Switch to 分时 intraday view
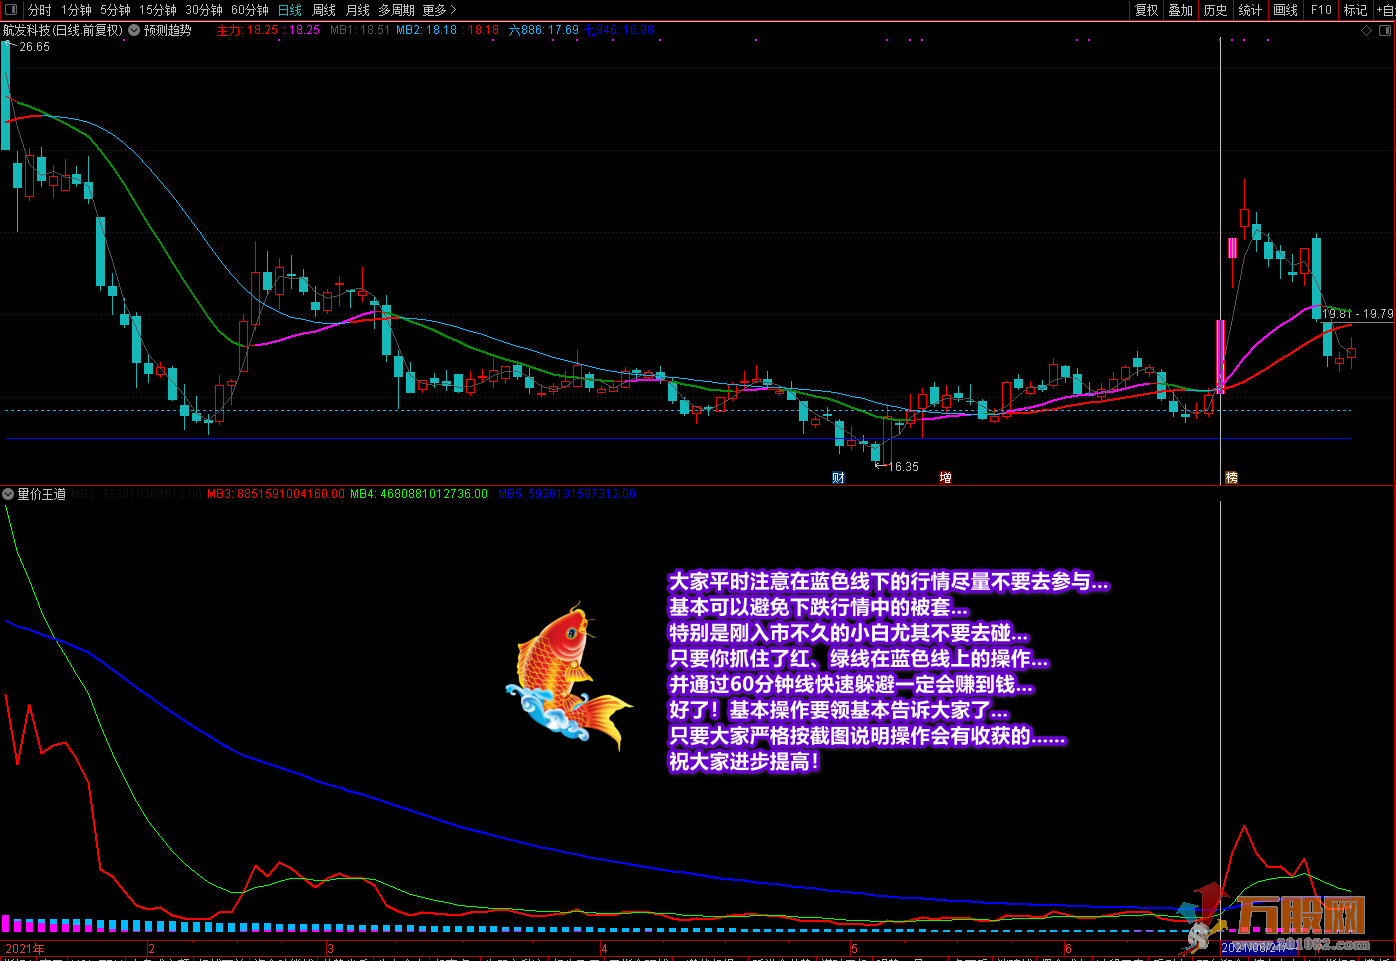The image size is (1396, 961). [x=40, y=10]
